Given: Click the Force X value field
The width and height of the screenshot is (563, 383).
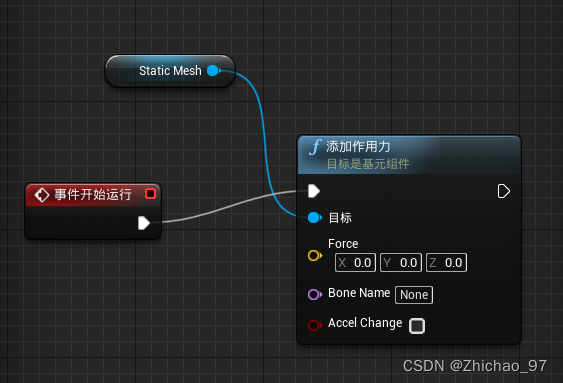Looking at the screenshot, I should 355,263.
